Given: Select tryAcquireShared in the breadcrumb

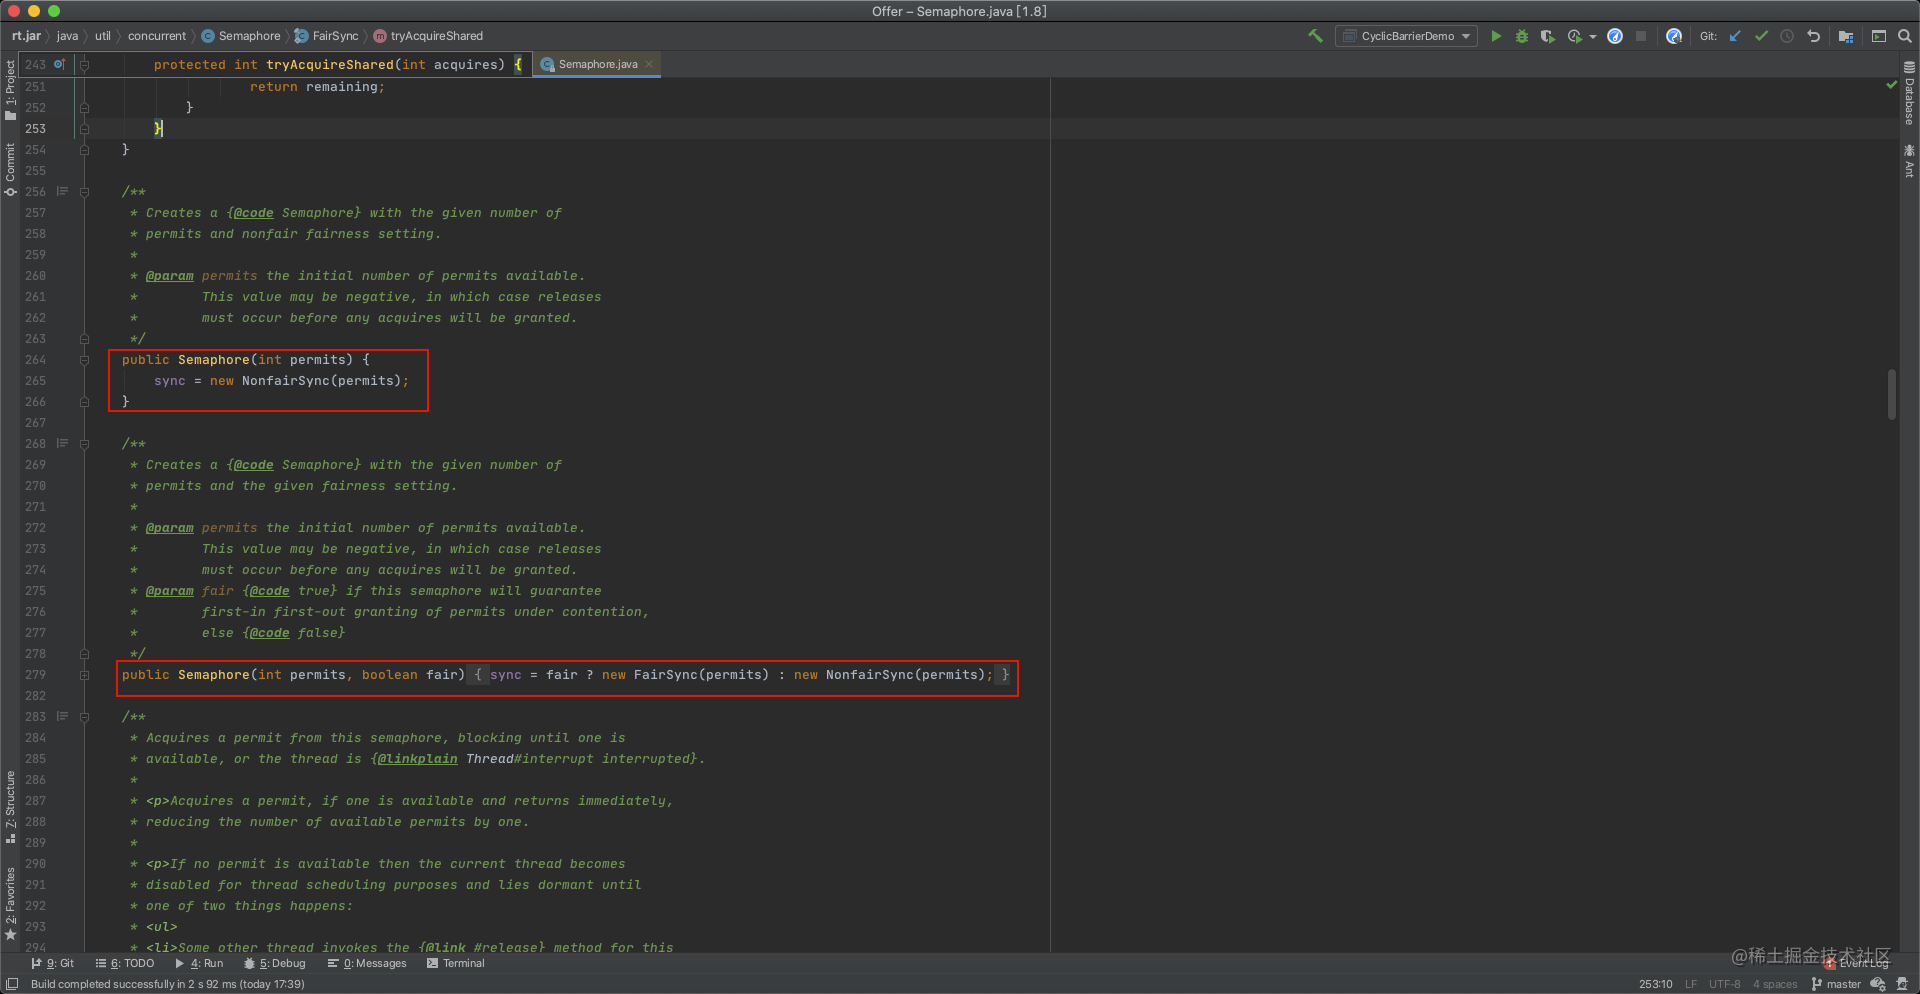Looking at the screenshot, I should 428,36.
